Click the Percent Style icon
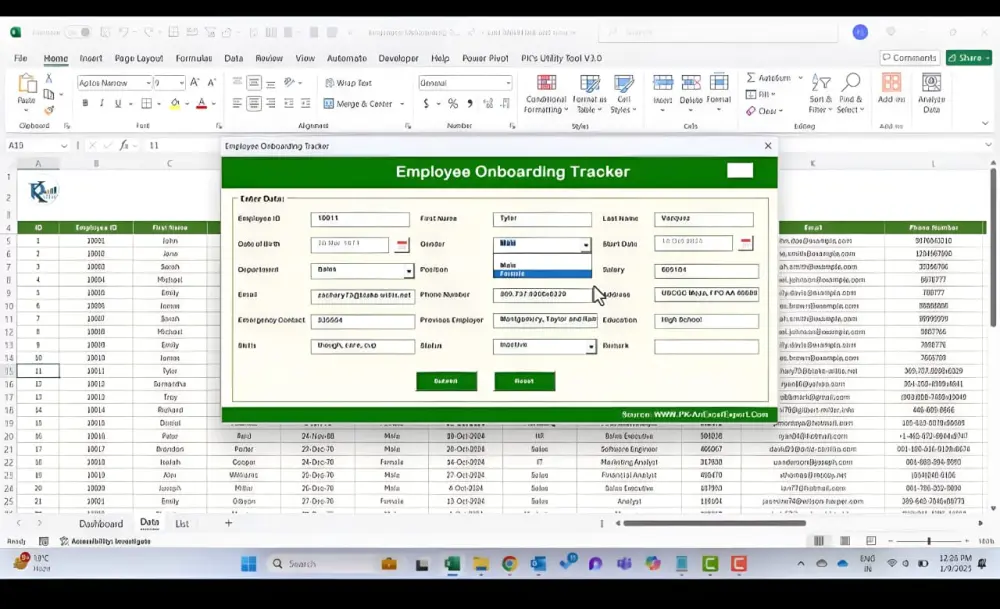Image resolution: width=1000 pixels, height=609 pixels. (452, 102)
